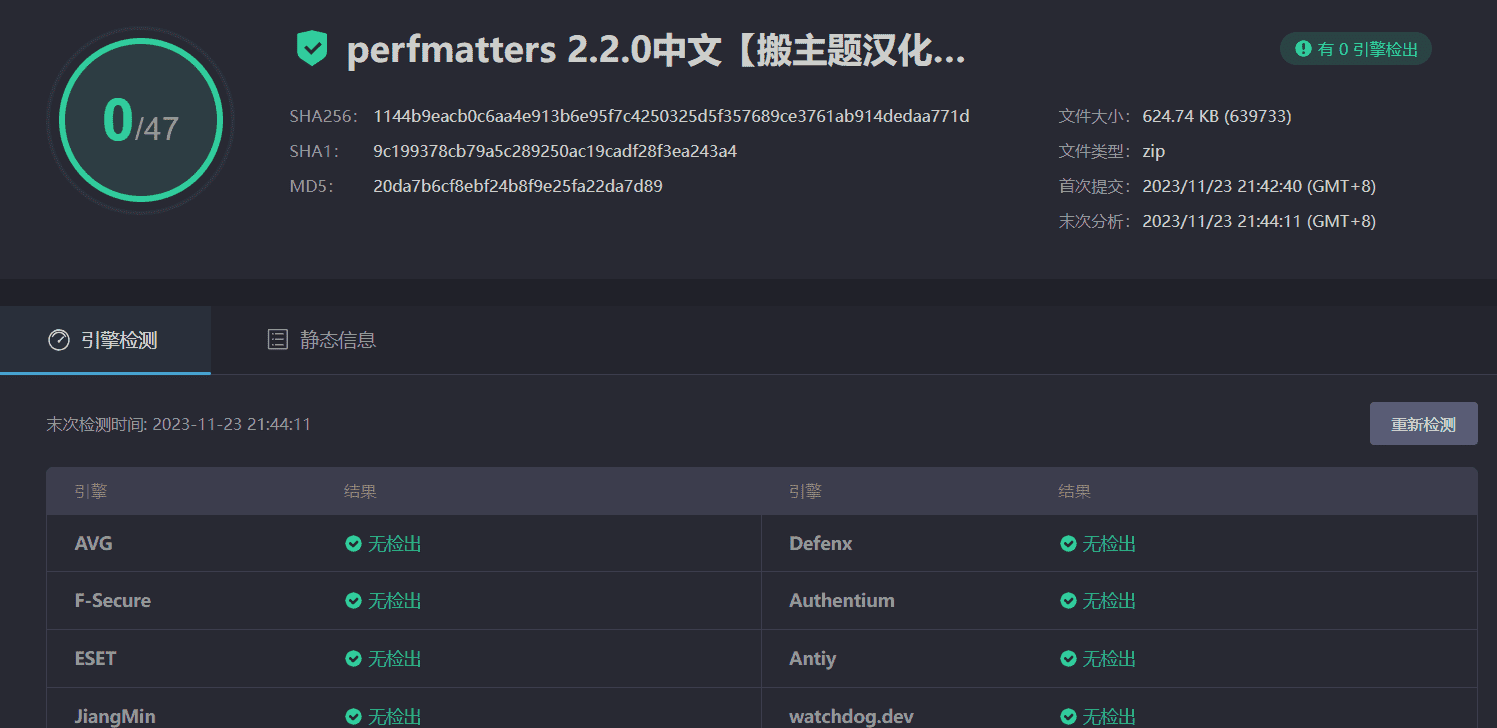Click the perfmatters 2.2.0中文 file title
This screenshot has width=1497, height=728.
click(x=656, y=50)
